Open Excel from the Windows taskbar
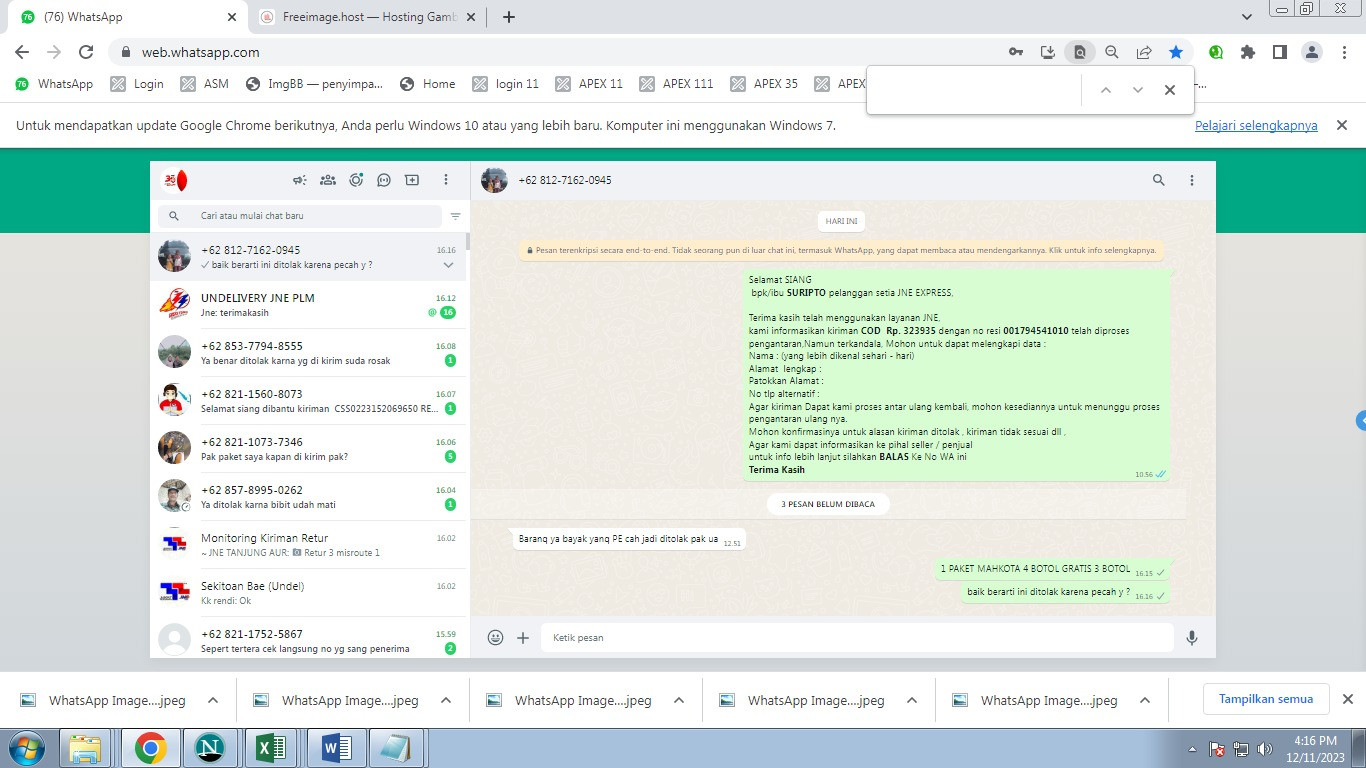Image resolution: width=1366 pixels, height=768 pixels. pos(272,748)
